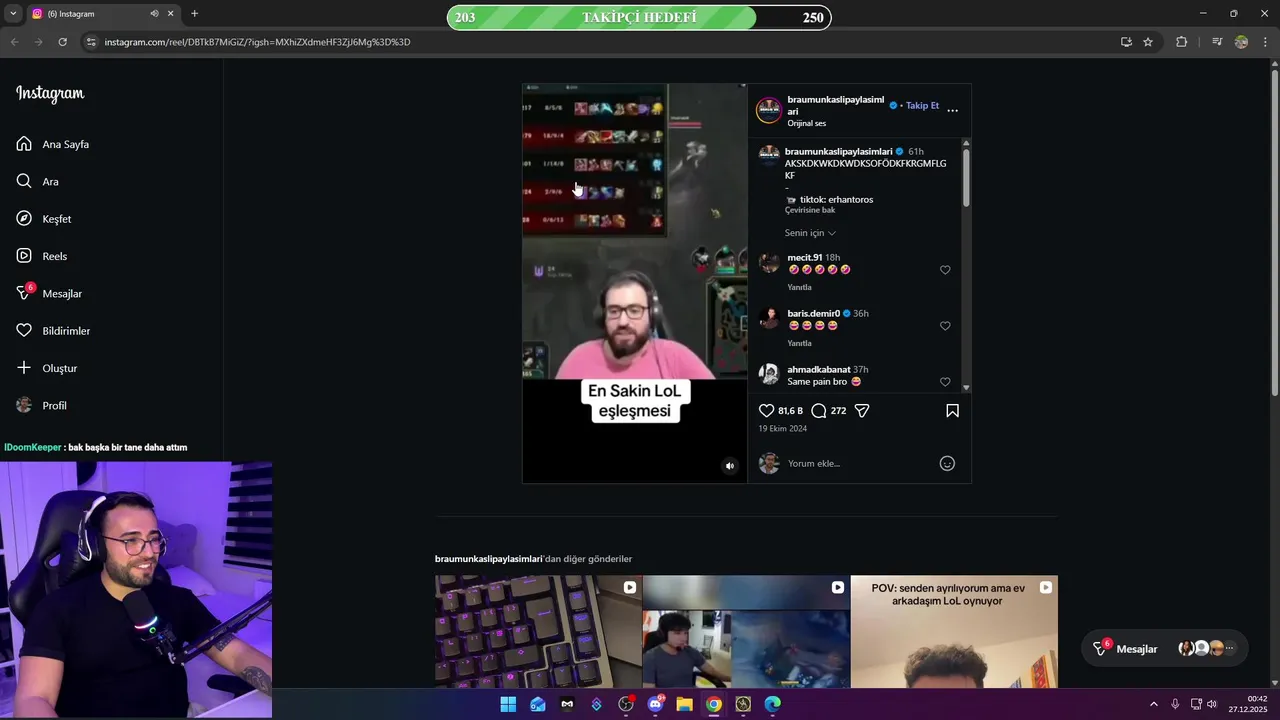Viewport: 1280px width, 720px height.
Task: Expand tab search dropdown arrow
Action: coord(13,14)
